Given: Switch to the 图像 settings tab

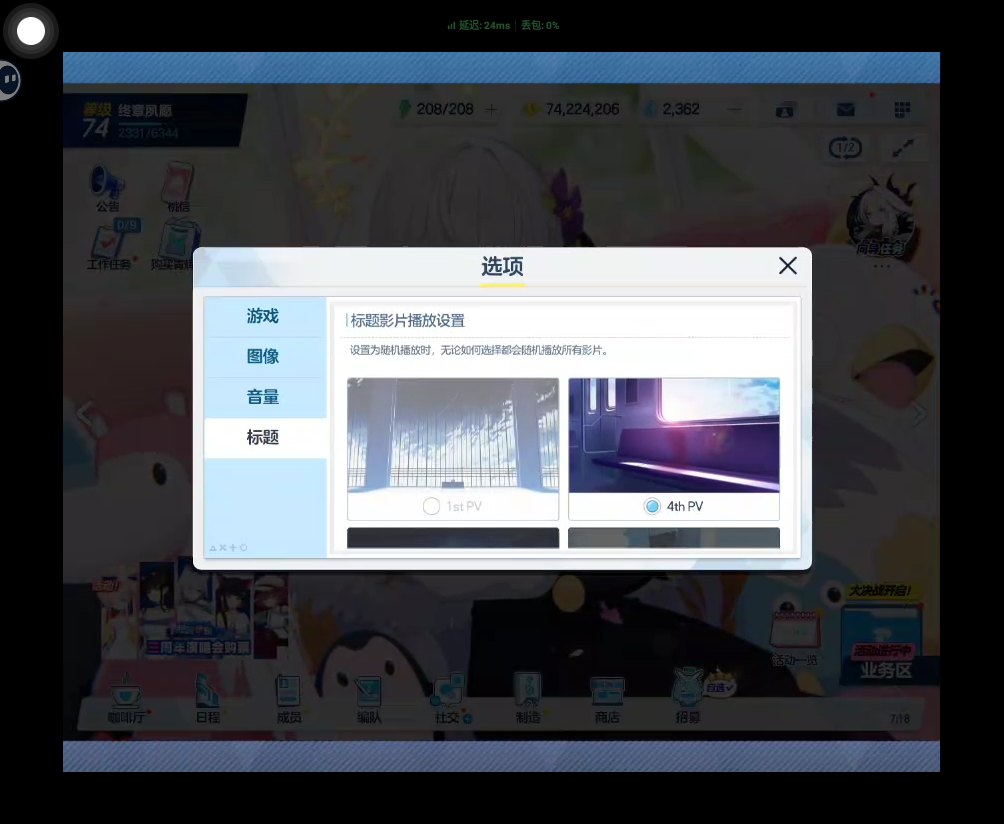Looking at the screenshot, I should point(265,357).
